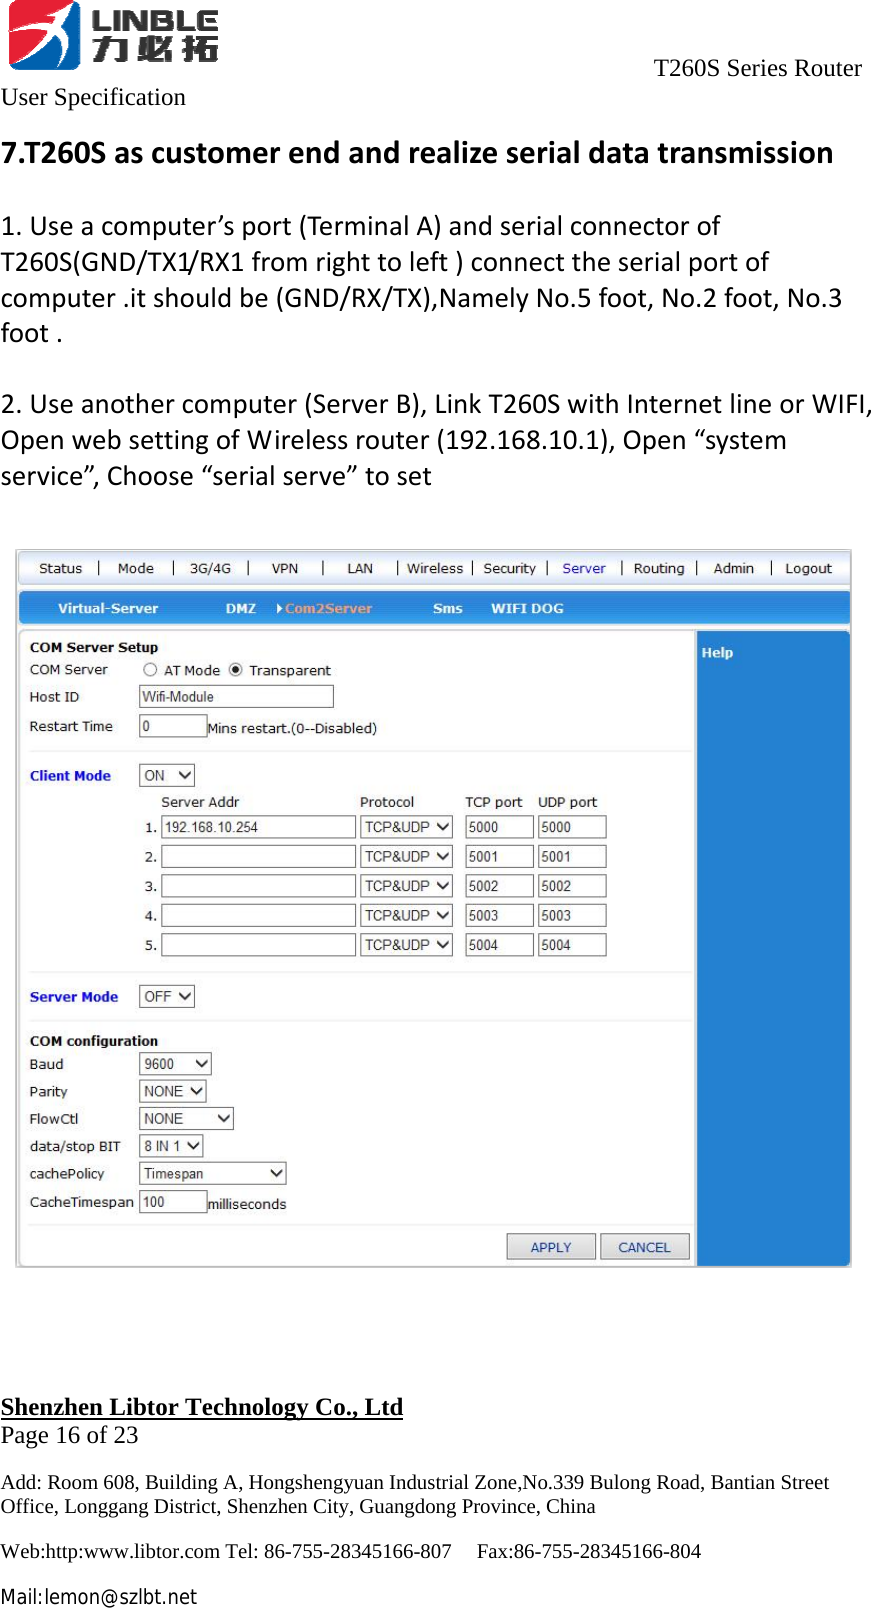This screenshot has height=1608, width=871.
Task: Click the Restart Time input field
Action: pos(173,726)
